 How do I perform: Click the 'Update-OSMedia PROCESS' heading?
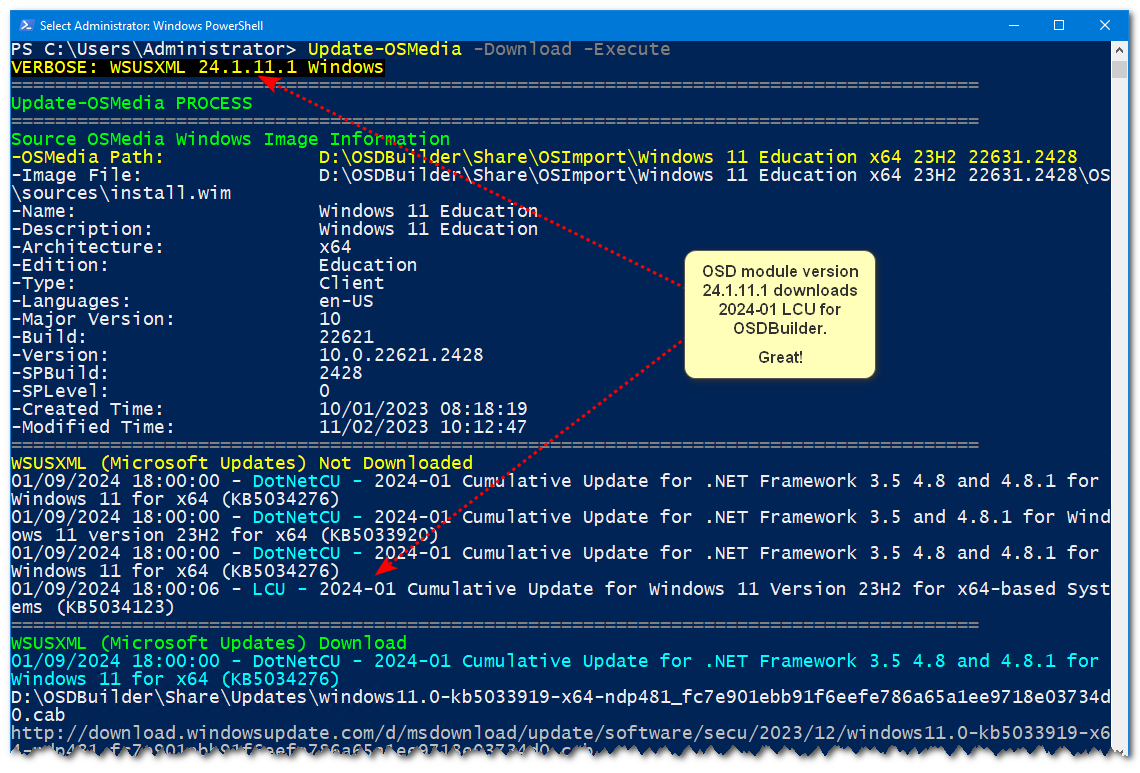(x=132, y=103)
